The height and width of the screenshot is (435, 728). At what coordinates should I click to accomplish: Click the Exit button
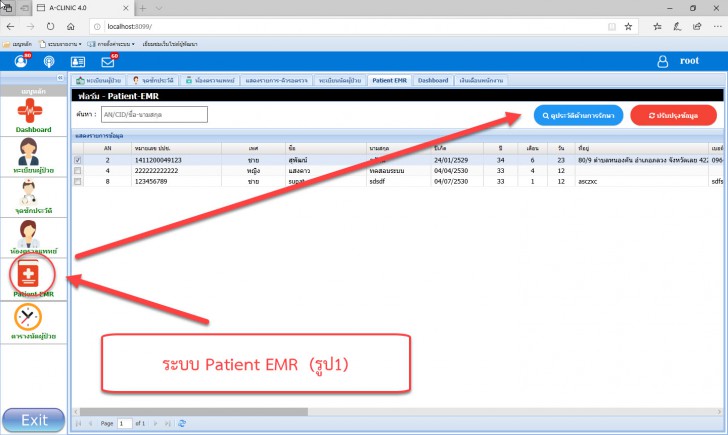coord(33,420)
